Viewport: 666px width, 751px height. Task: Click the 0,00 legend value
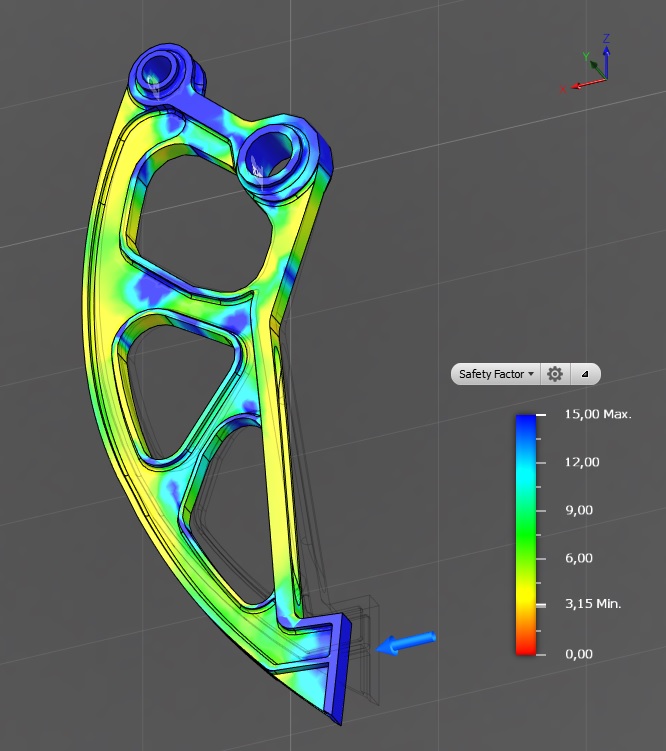pyautogui.click(x=579, y=654)
